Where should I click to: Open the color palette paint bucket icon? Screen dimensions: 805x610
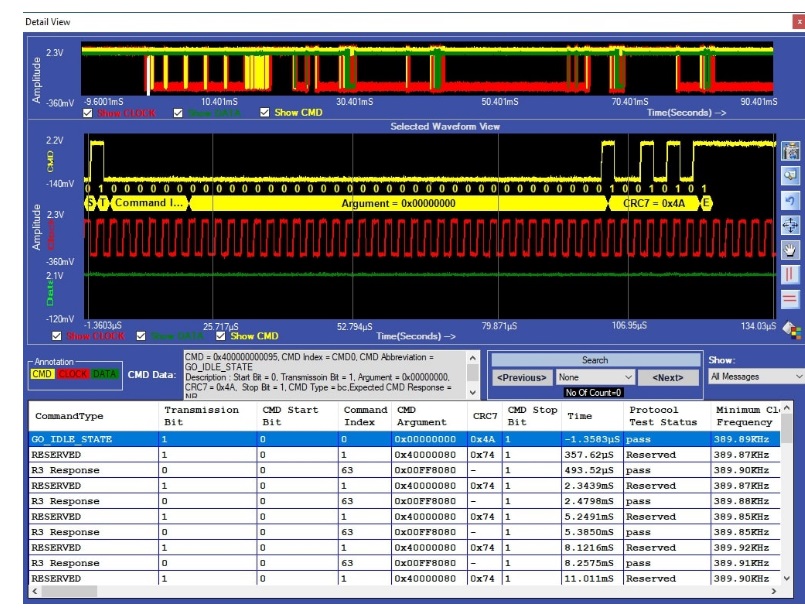pos(792,330)
